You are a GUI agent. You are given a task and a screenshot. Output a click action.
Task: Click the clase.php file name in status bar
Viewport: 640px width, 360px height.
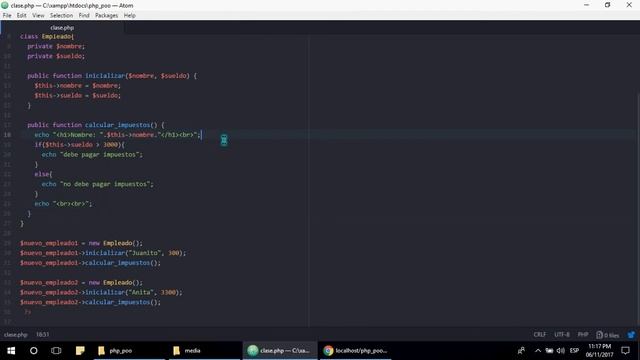click(16, 335)
